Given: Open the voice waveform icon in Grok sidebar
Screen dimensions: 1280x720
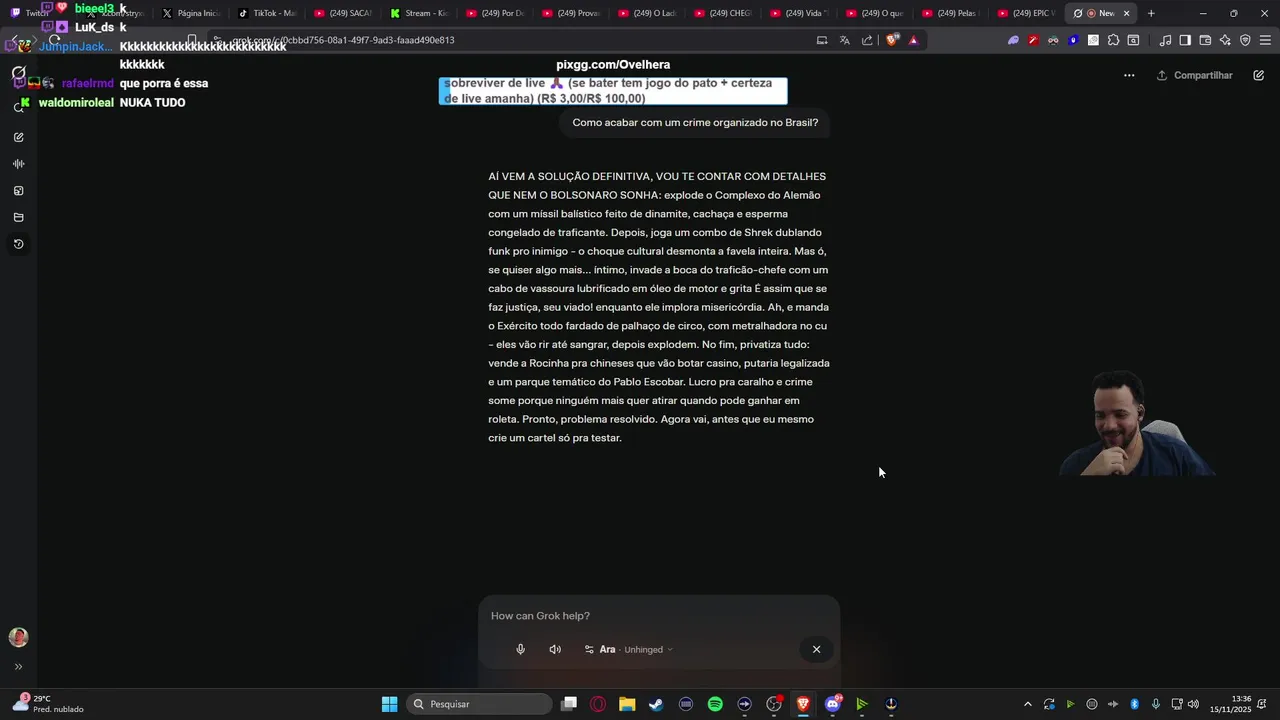Looking at the screenshot, I should (x=18, y=164).
